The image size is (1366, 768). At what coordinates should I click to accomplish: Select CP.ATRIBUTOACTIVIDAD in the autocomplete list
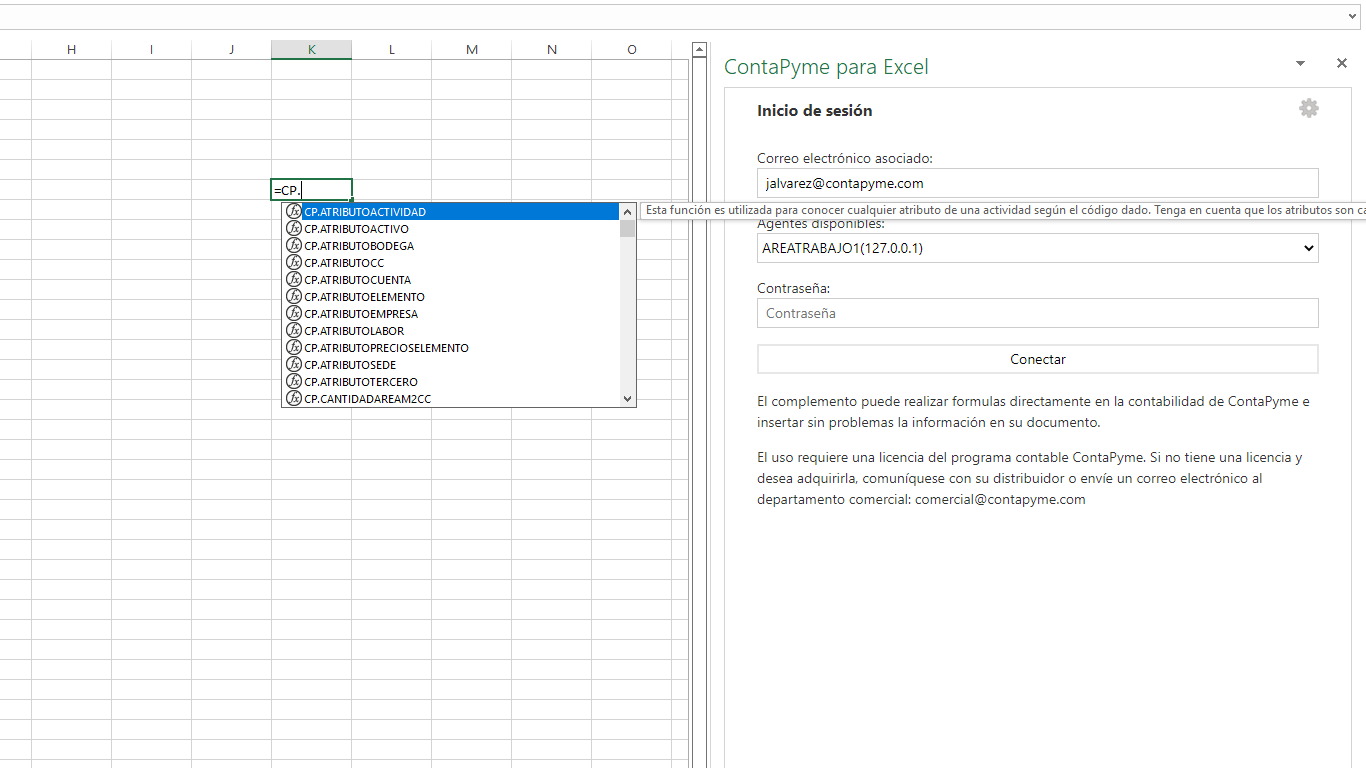click(452, 212)
